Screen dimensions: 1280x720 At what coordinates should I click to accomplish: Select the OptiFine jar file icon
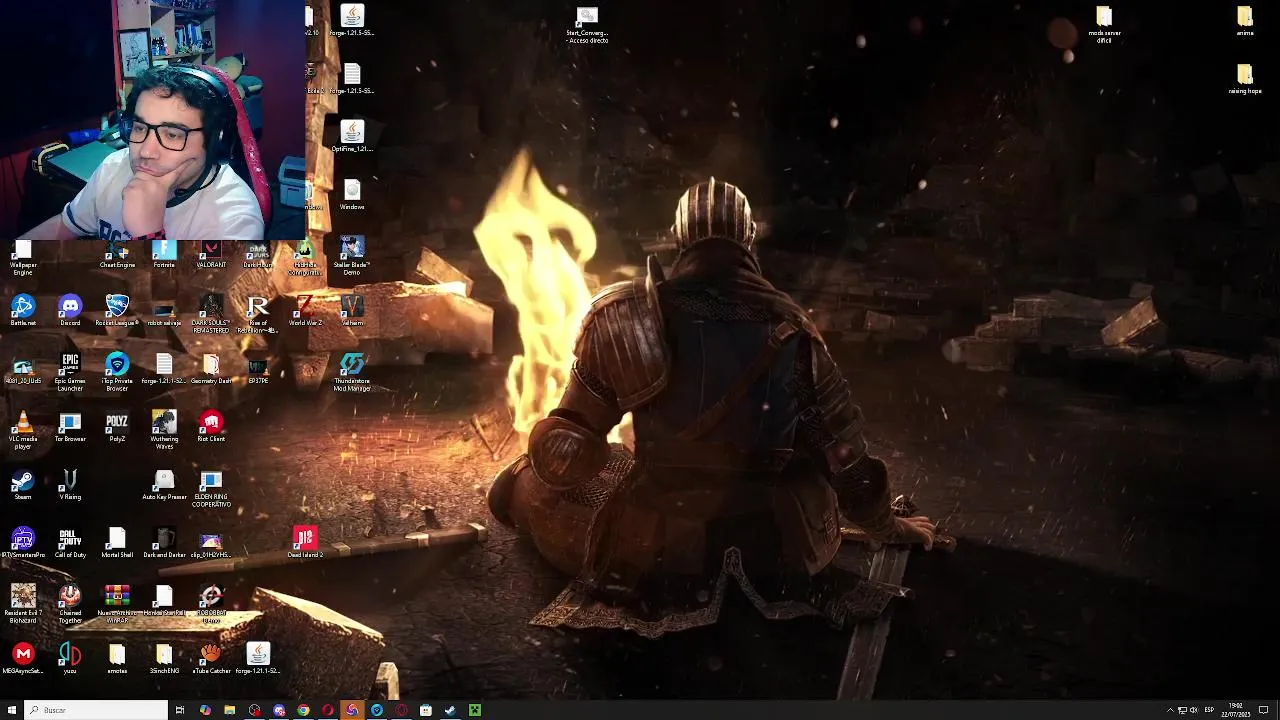pyautogui.click(x=352, y=137)
